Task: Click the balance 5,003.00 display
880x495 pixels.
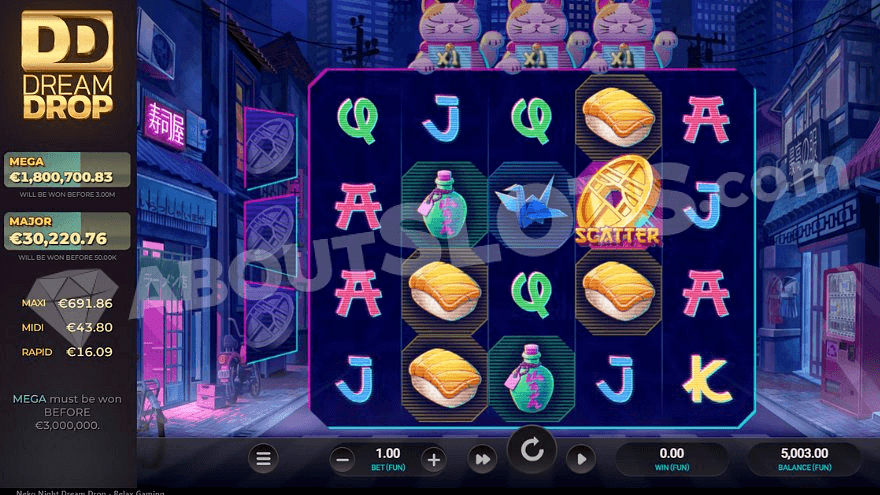Action: coord(804,459)
